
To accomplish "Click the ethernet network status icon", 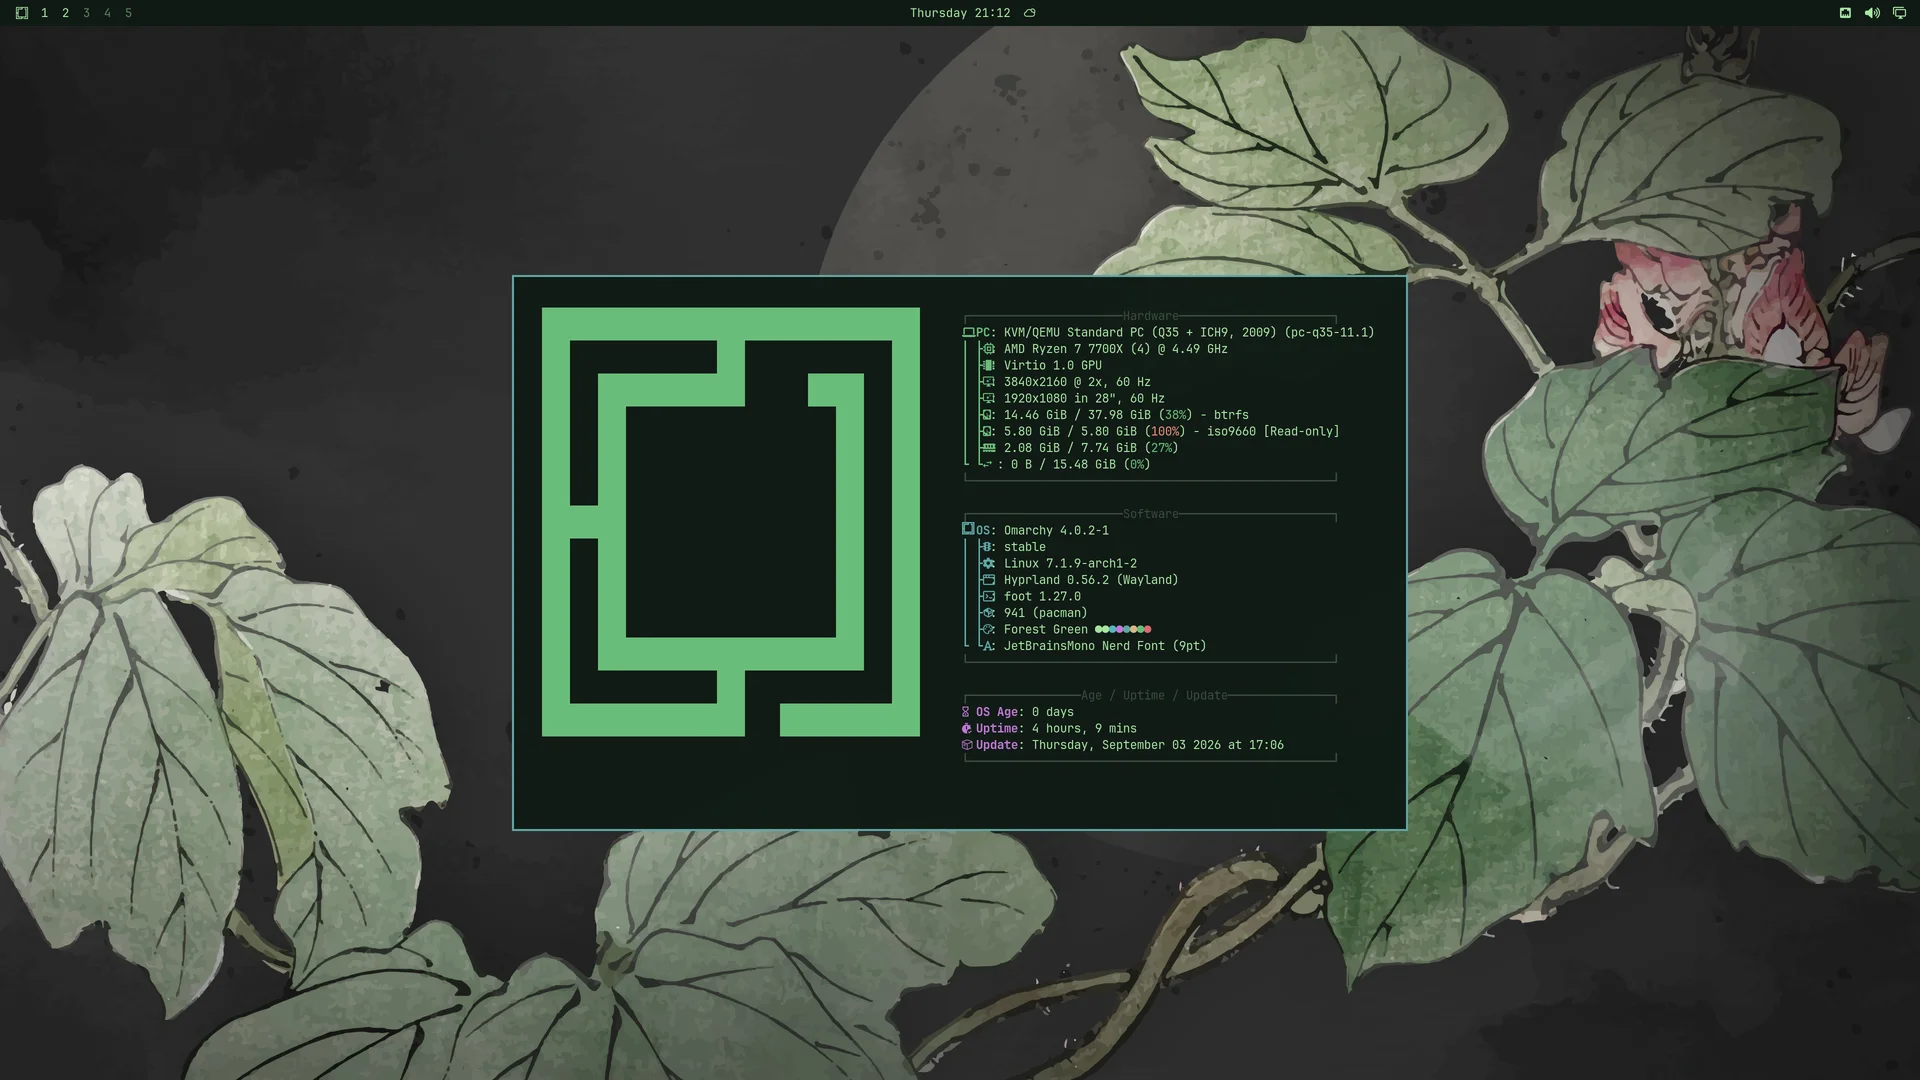I will click(1845, 13).
